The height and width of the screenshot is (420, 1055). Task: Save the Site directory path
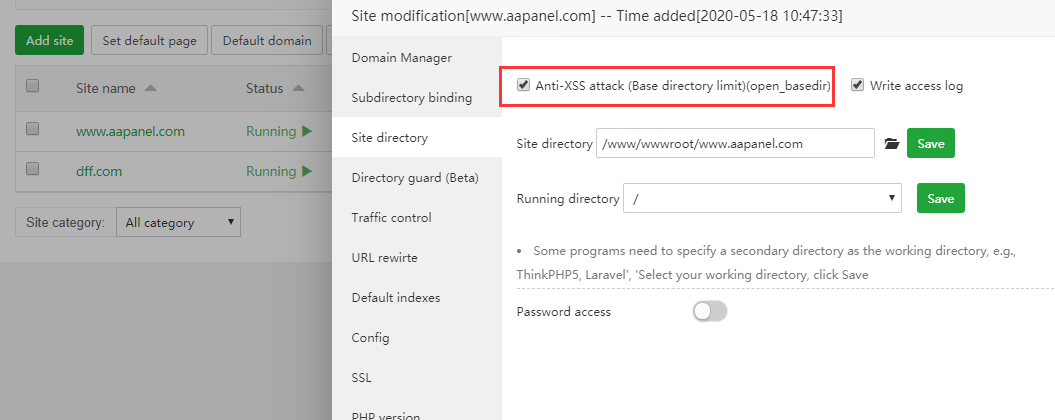pos(930,143)
